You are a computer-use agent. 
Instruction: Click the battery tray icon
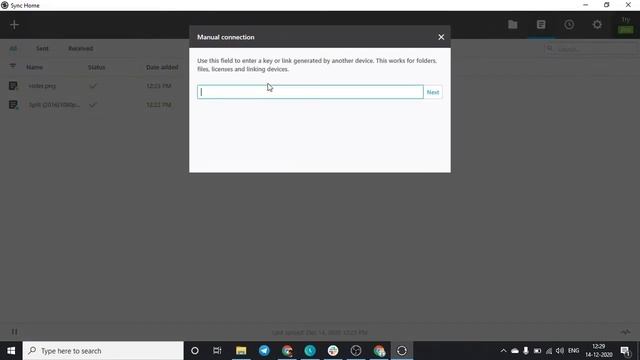pyautogui.click(x=538, y=351)
